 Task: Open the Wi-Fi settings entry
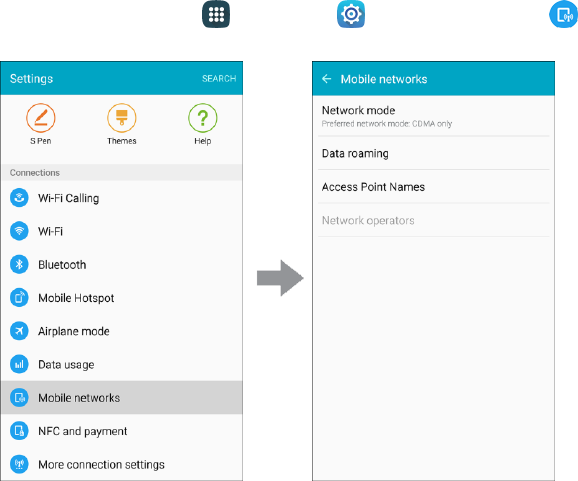pyautogui.click(x=122, y=231)
